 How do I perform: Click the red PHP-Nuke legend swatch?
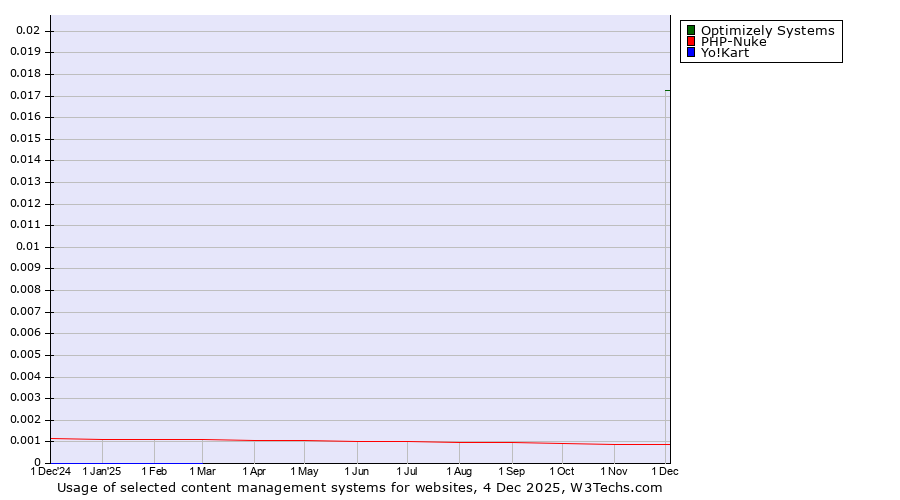[690, 41]
